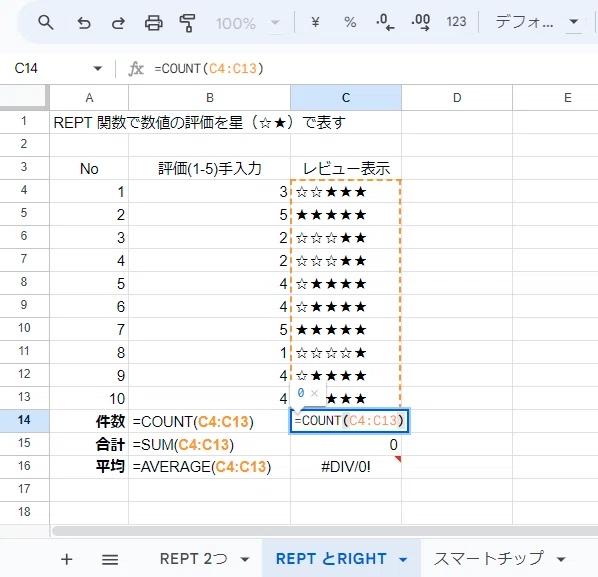Click the No header cell
Screen dimensions: 598x577
[x=89, y=169]
